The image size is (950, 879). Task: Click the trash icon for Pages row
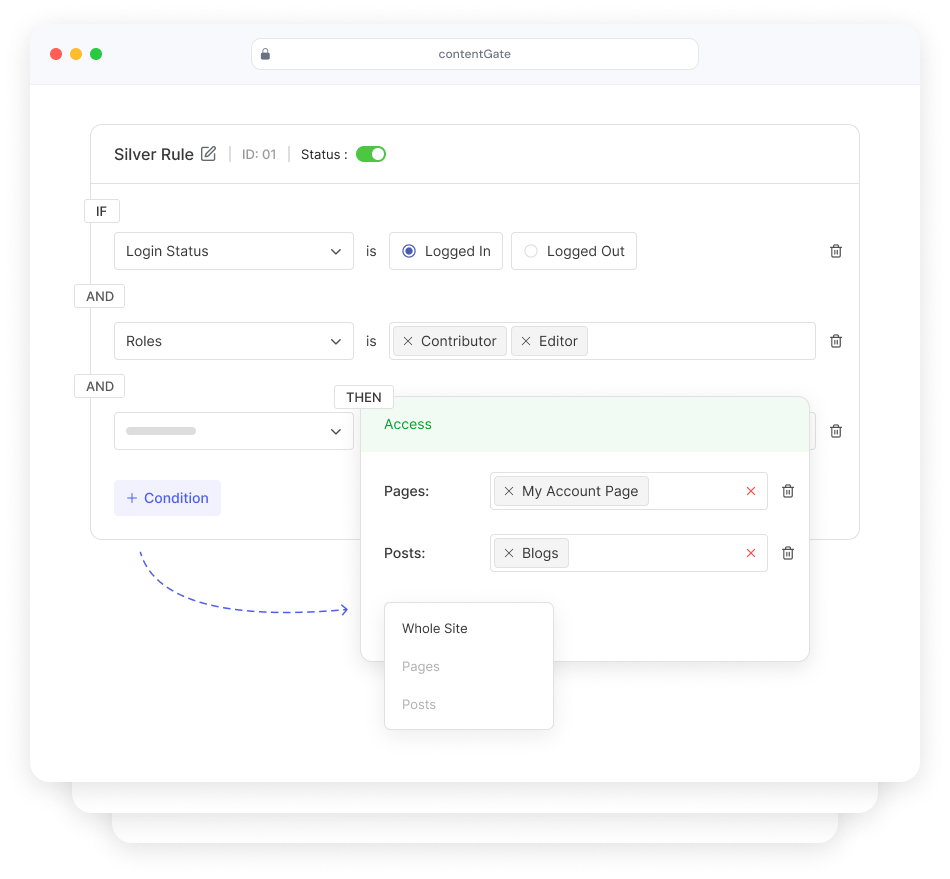click(x=788, y=491)
